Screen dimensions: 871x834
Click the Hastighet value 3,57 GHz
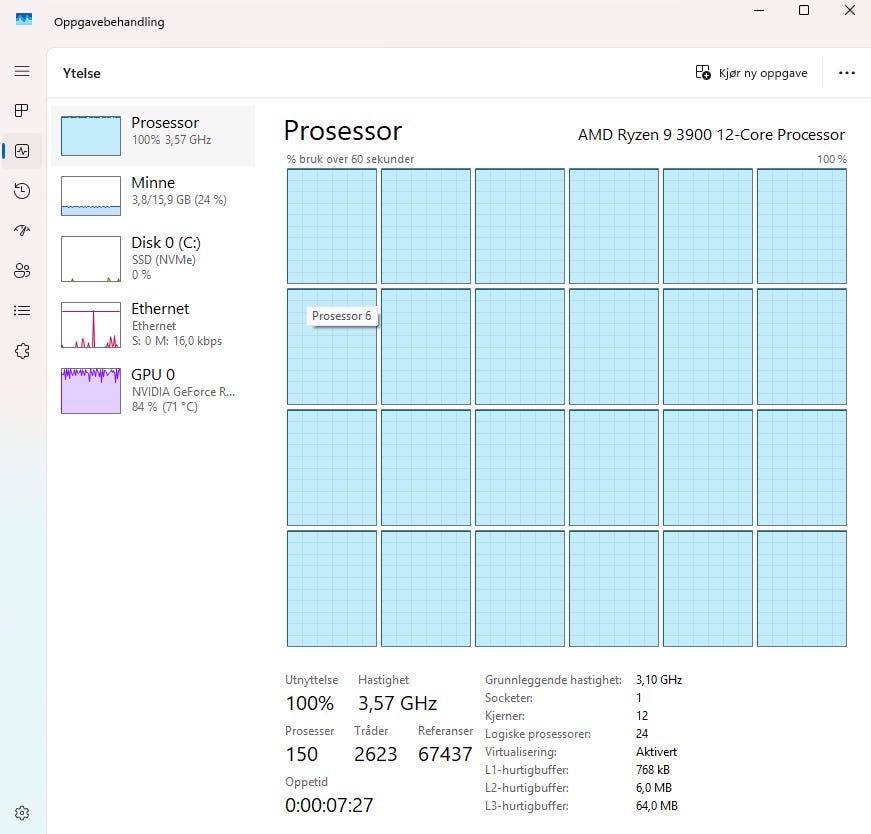tap(397, 703)
